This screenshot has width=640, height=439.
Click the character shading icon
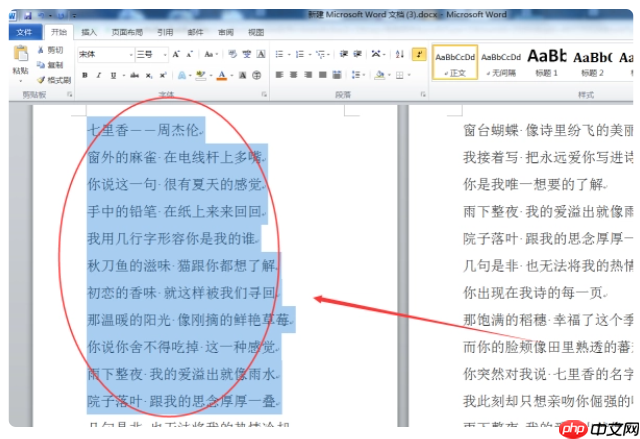242,75
